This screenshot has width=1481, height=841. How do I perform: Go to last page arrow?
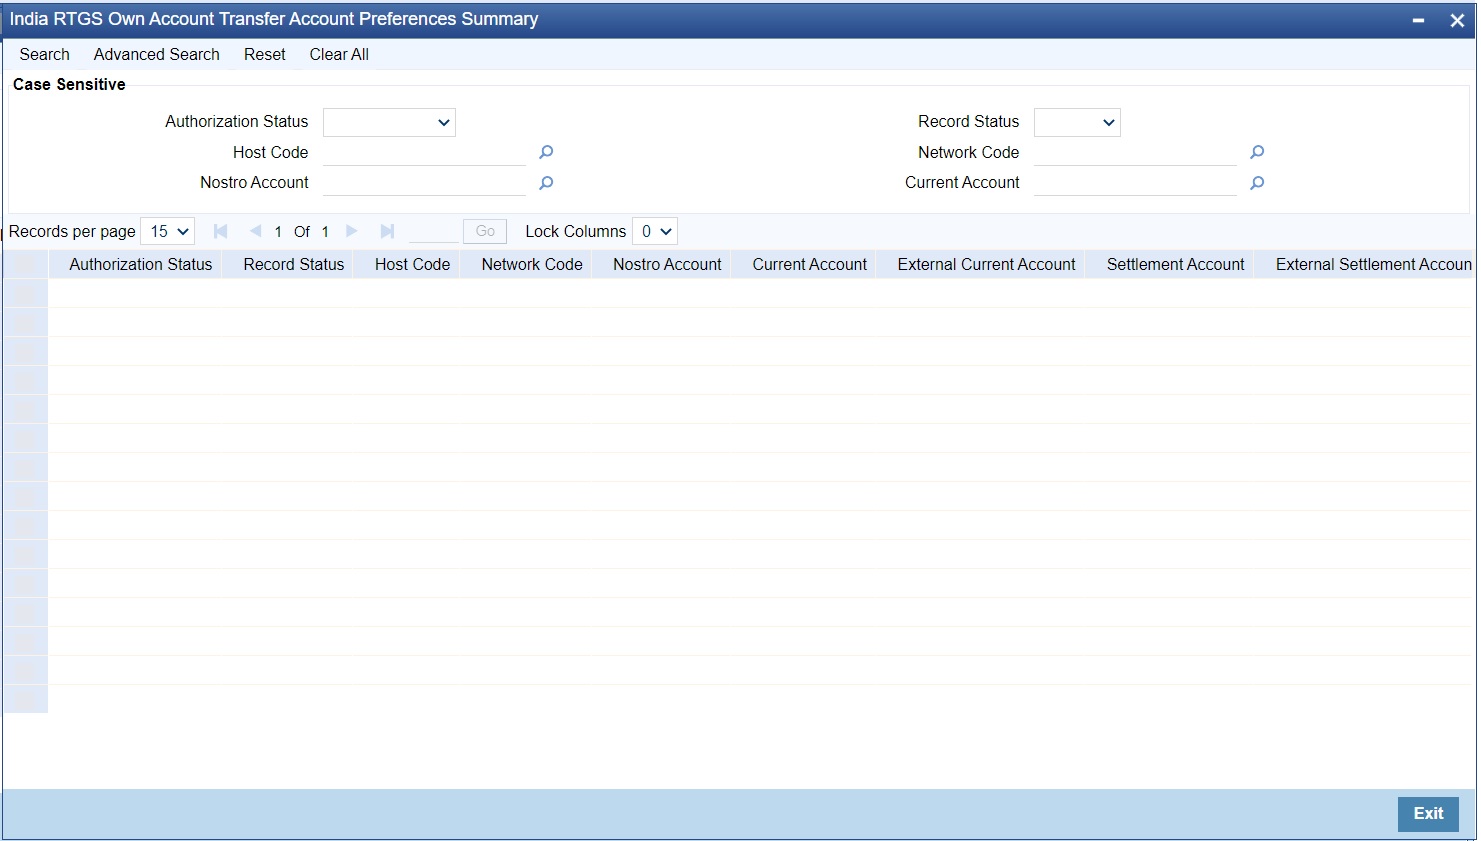pos(387,231)
